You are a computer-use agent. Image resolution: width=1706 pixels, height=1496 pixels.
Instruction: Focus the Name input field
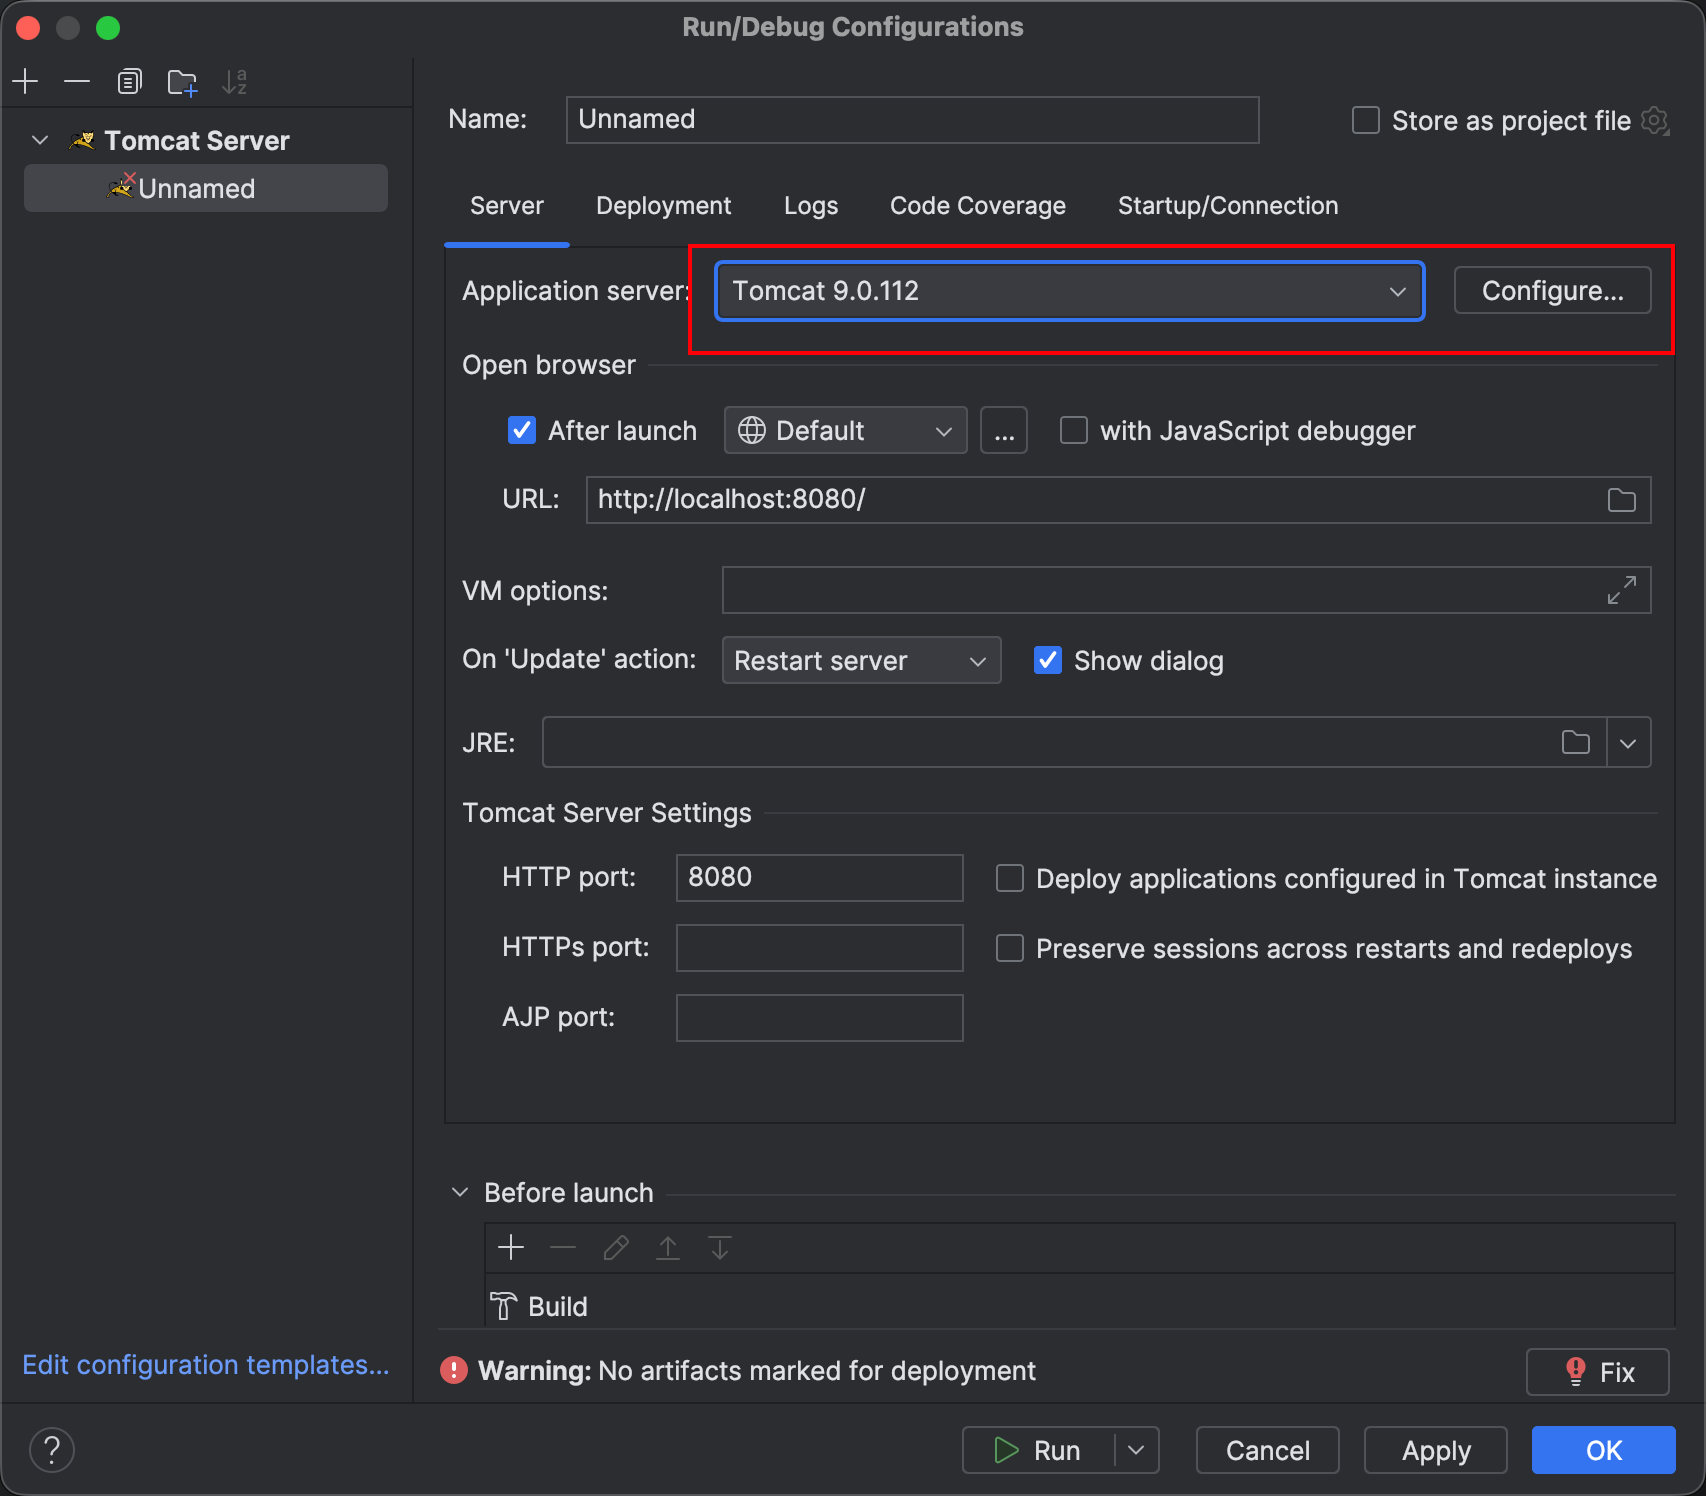point(912,120)
